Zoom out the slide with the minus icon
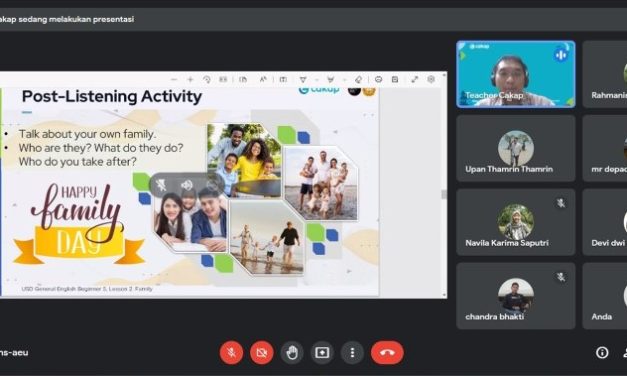 (x=174, y=80)
